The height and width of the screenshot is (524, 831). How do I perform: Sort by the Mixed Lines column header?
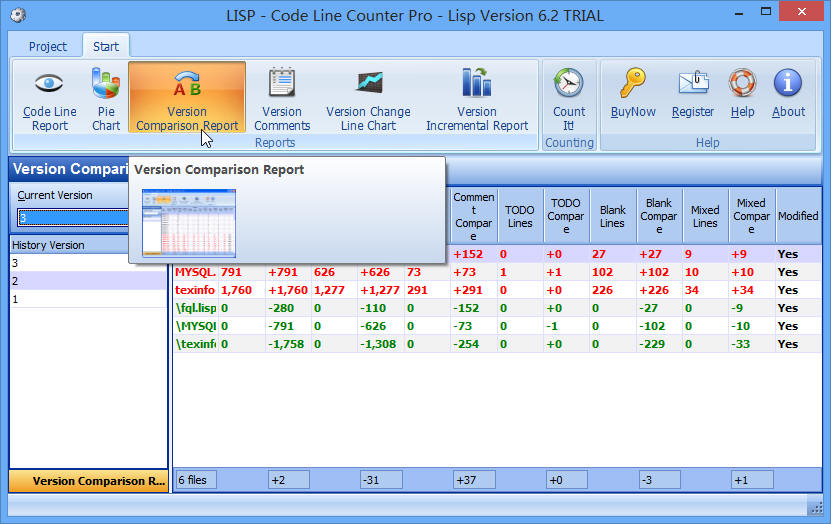[705, 216]
